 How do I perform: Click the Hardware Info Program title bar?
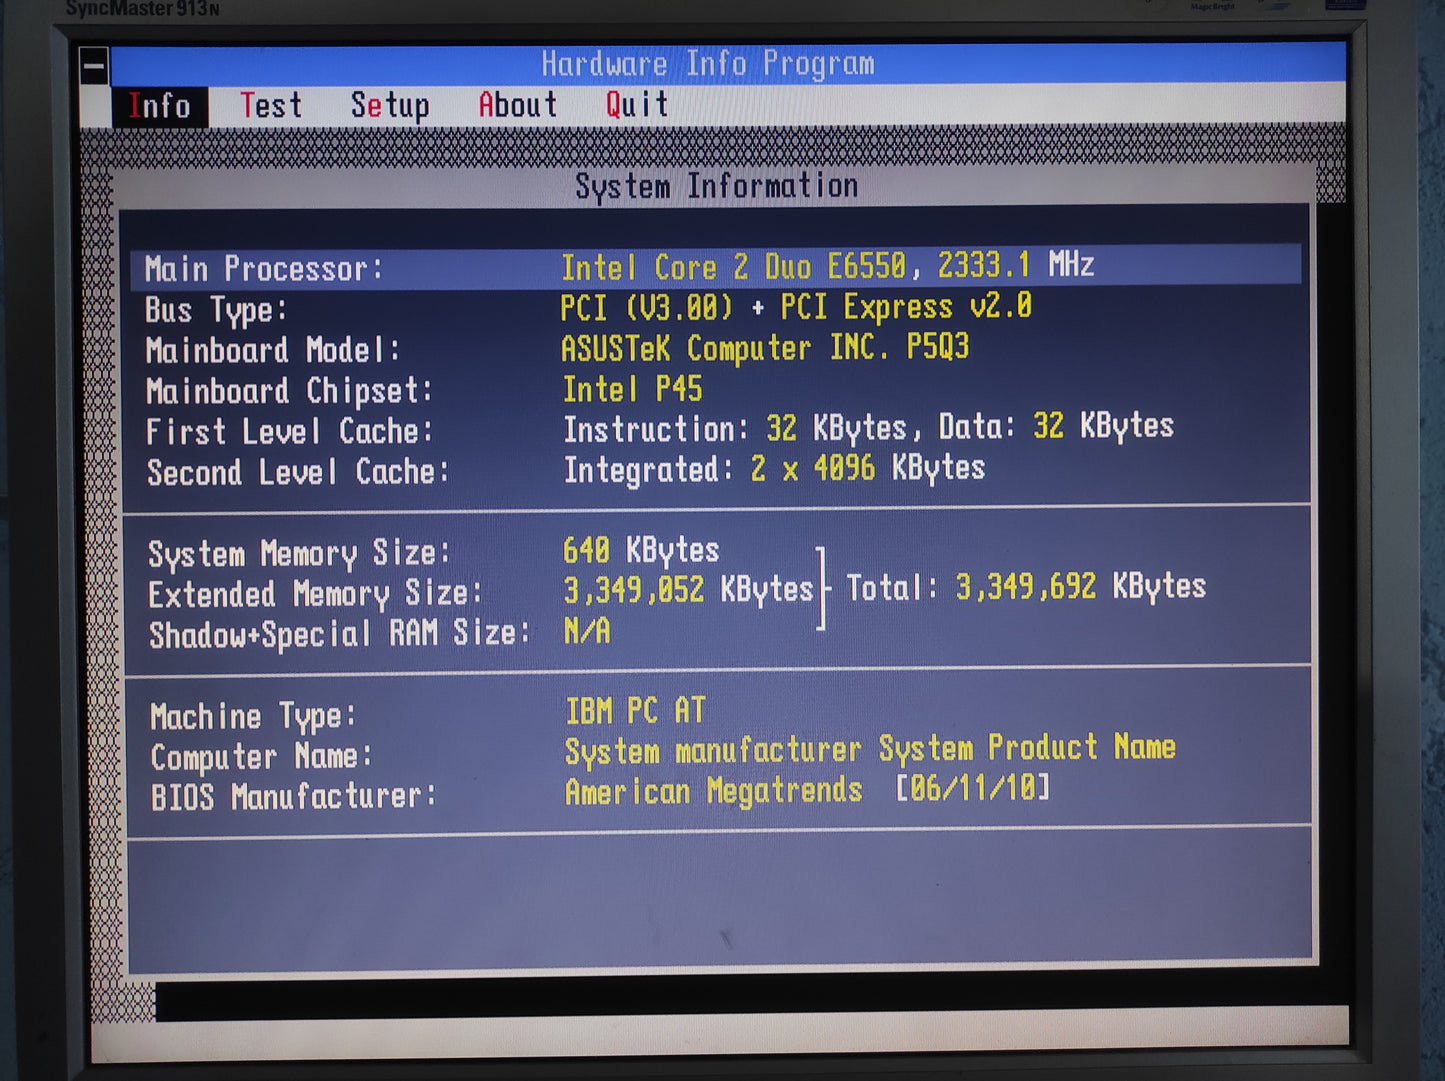(x=708, y=64)
